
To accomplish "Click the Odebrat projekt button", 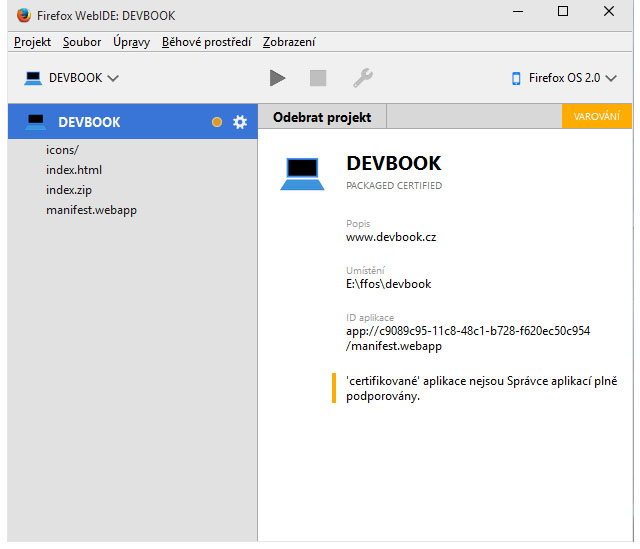I will coord(322,117).
